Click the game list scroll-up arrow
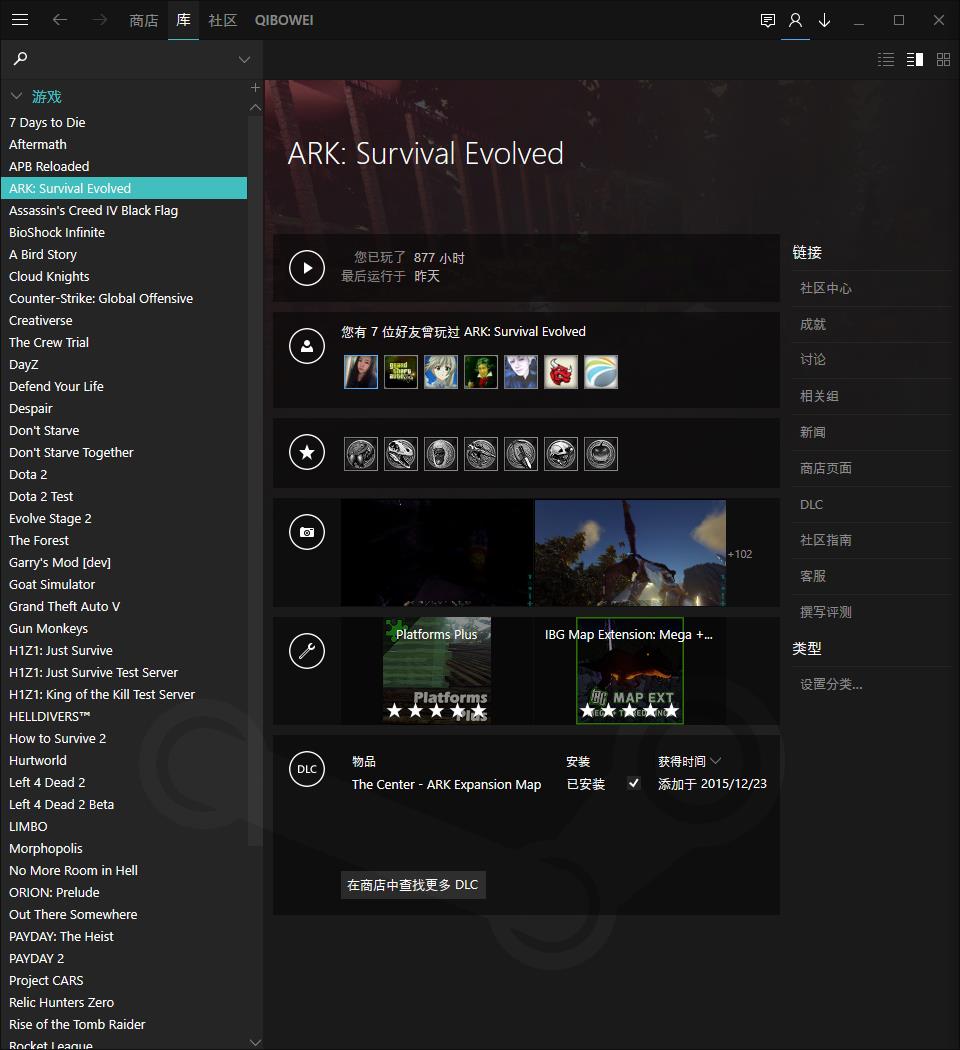The image size is (960, 1050). pos(255,107)
